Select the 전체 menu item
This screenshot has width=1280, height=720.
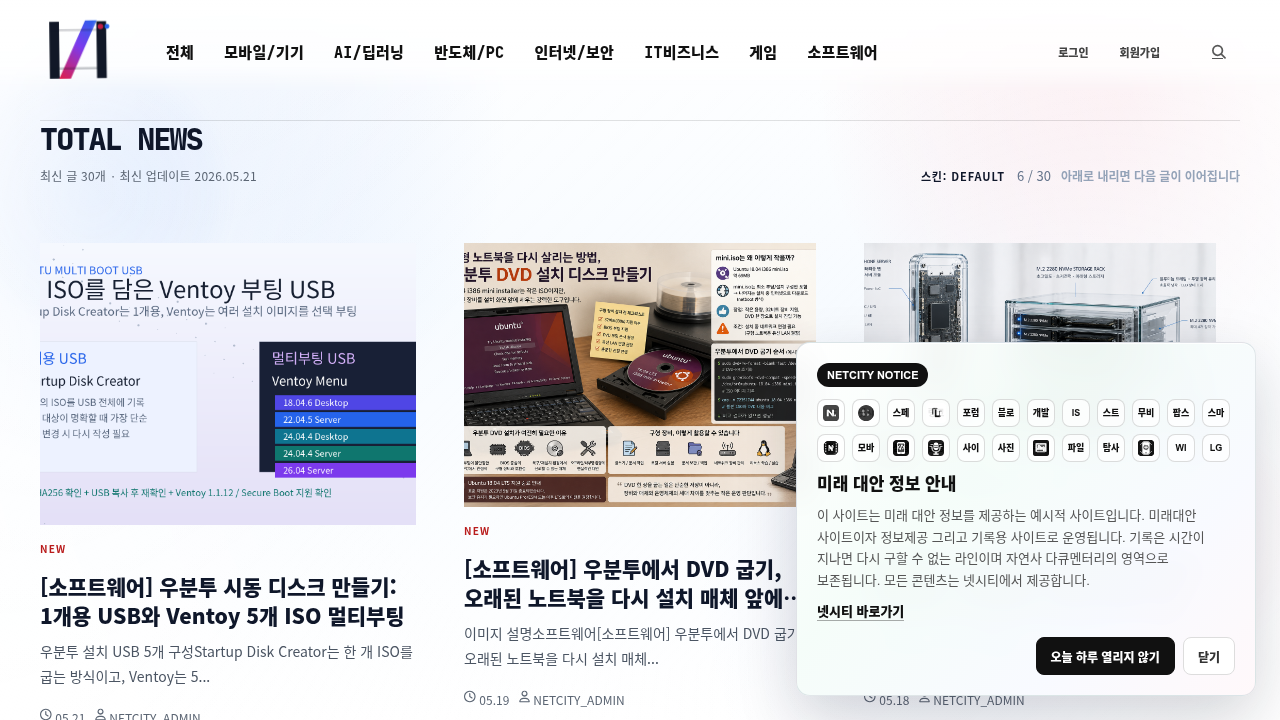[x=180, y=52]
